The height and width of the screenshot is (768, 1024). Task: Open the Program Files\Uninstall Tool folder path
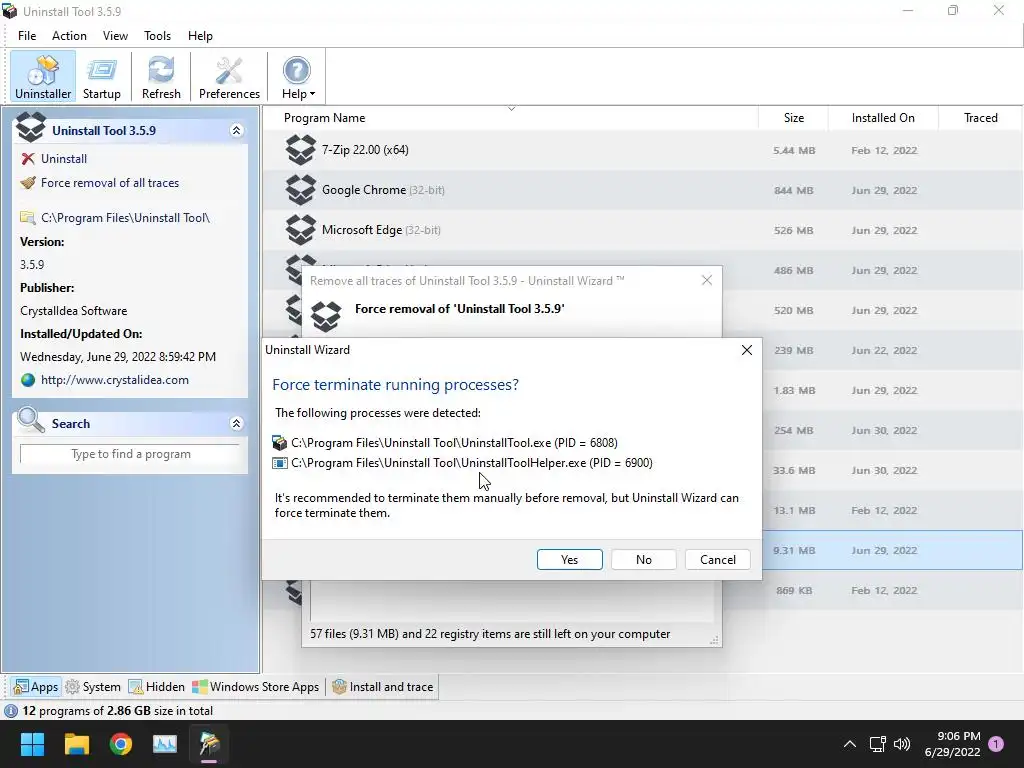point(125,218)
